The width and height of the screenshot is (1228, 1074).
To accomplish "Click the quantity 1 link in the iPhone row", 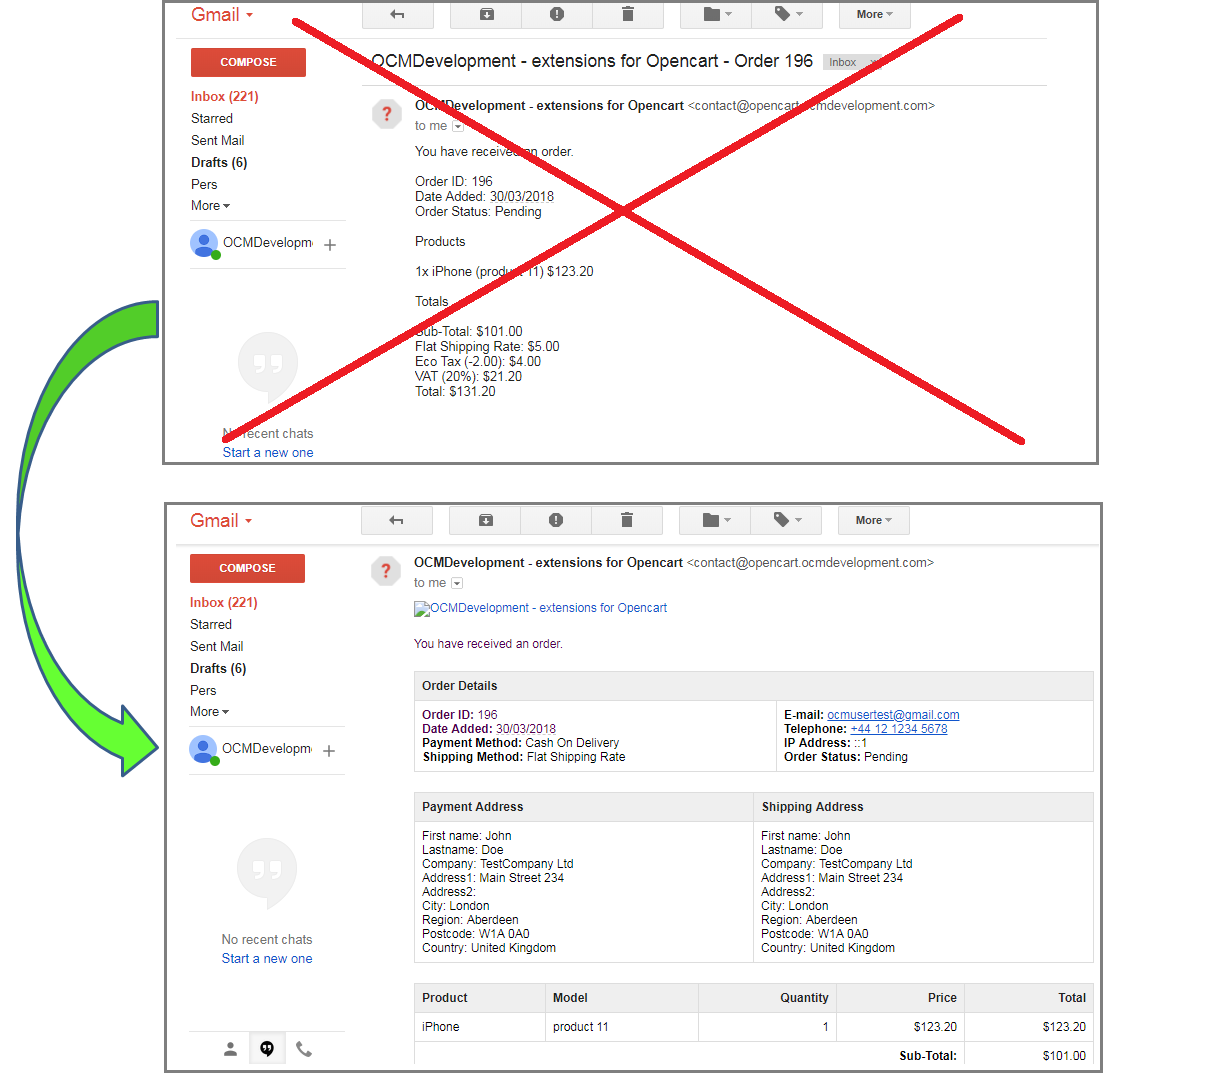I will click(826, 1027).
